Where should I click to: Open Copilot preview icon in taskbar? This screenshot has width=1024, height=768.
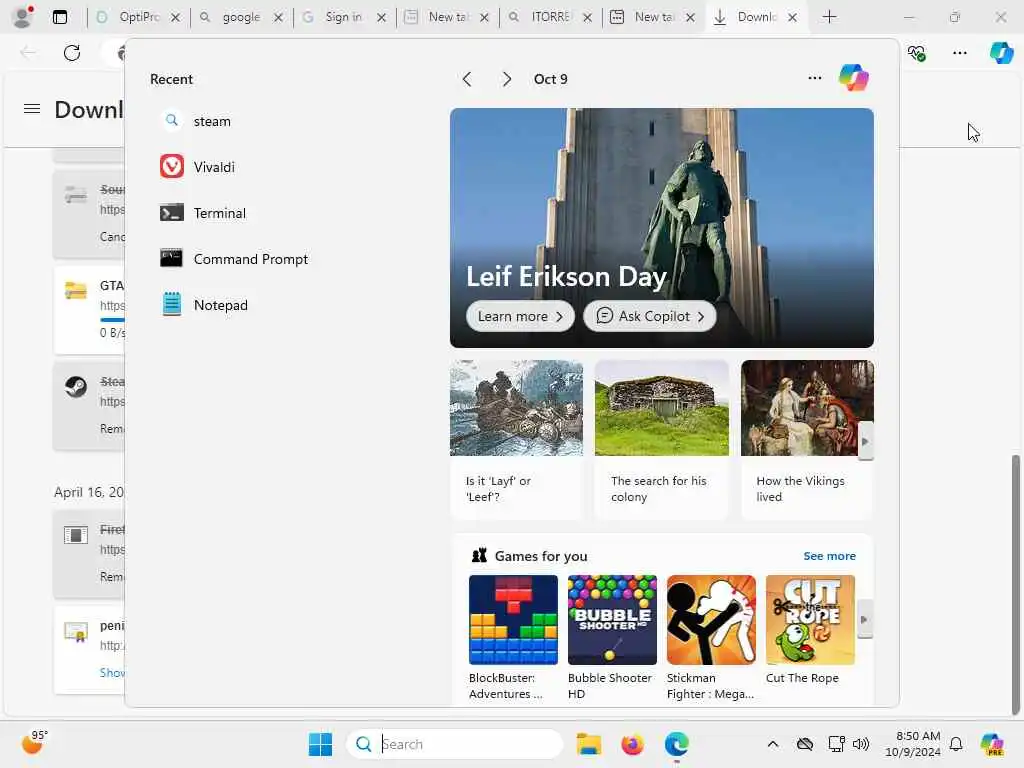click(x=992, y=744)
